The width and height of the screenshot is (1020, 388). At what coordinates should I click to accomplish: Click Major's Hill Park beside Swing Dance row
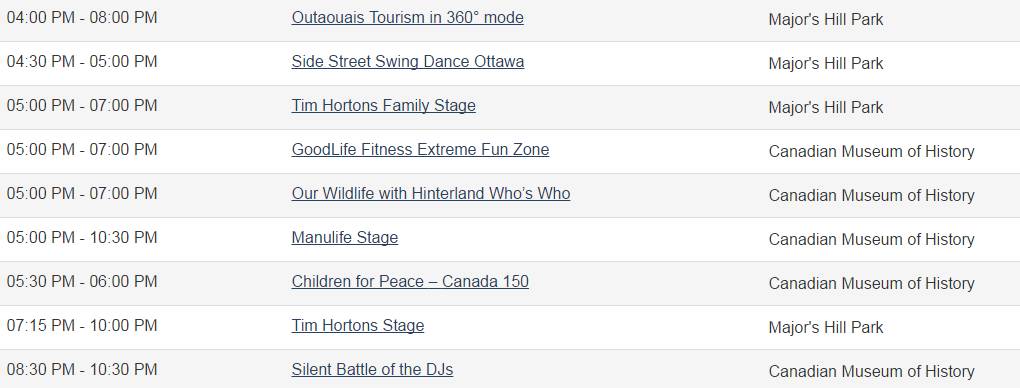tap(826, 63)
